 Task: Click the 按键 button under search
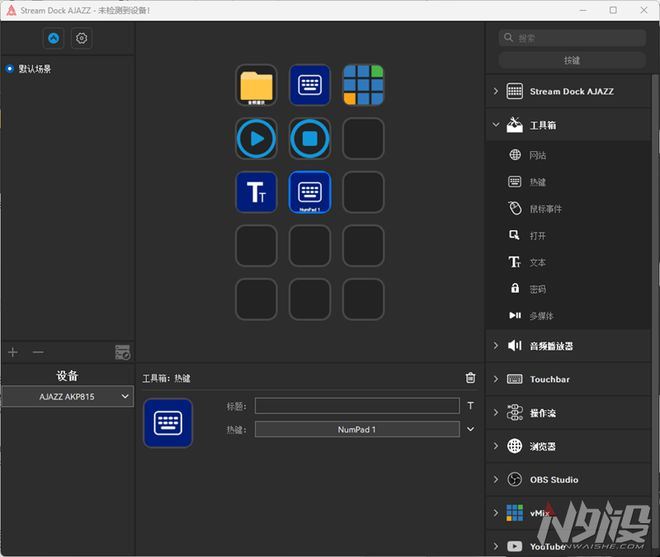pos(572,60)
